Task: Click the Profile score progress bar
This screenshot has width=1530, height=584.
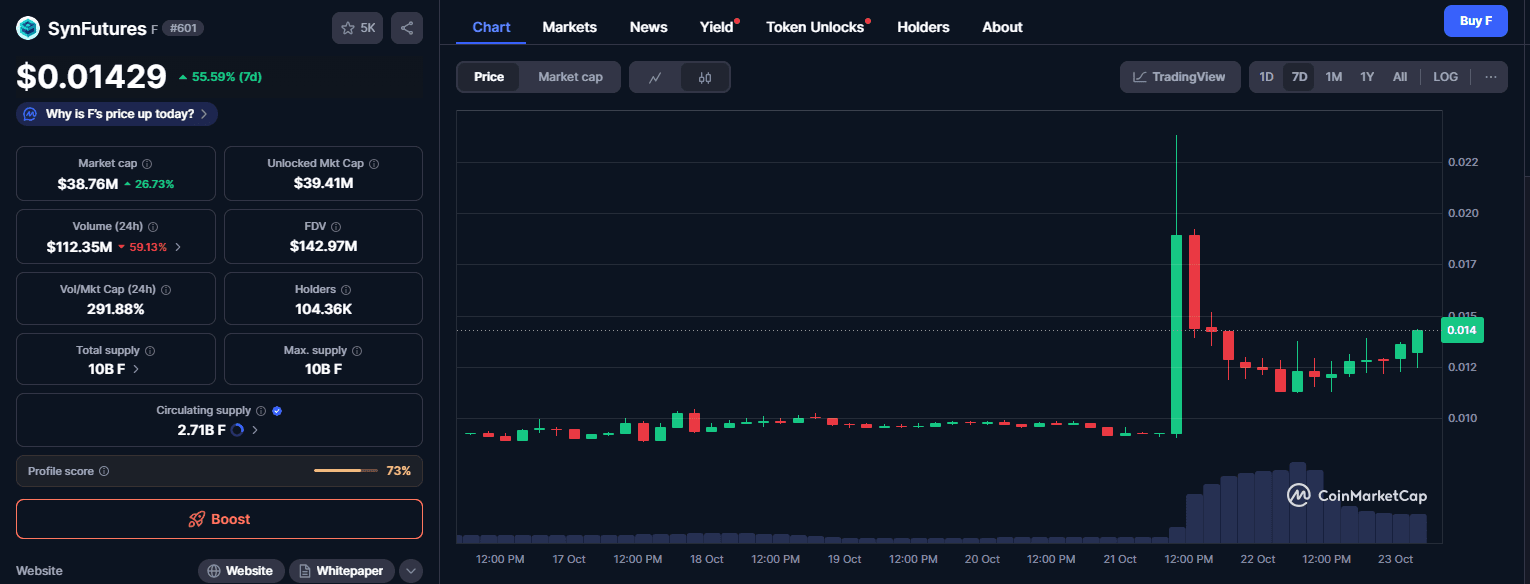Action: tap(345, 470)
